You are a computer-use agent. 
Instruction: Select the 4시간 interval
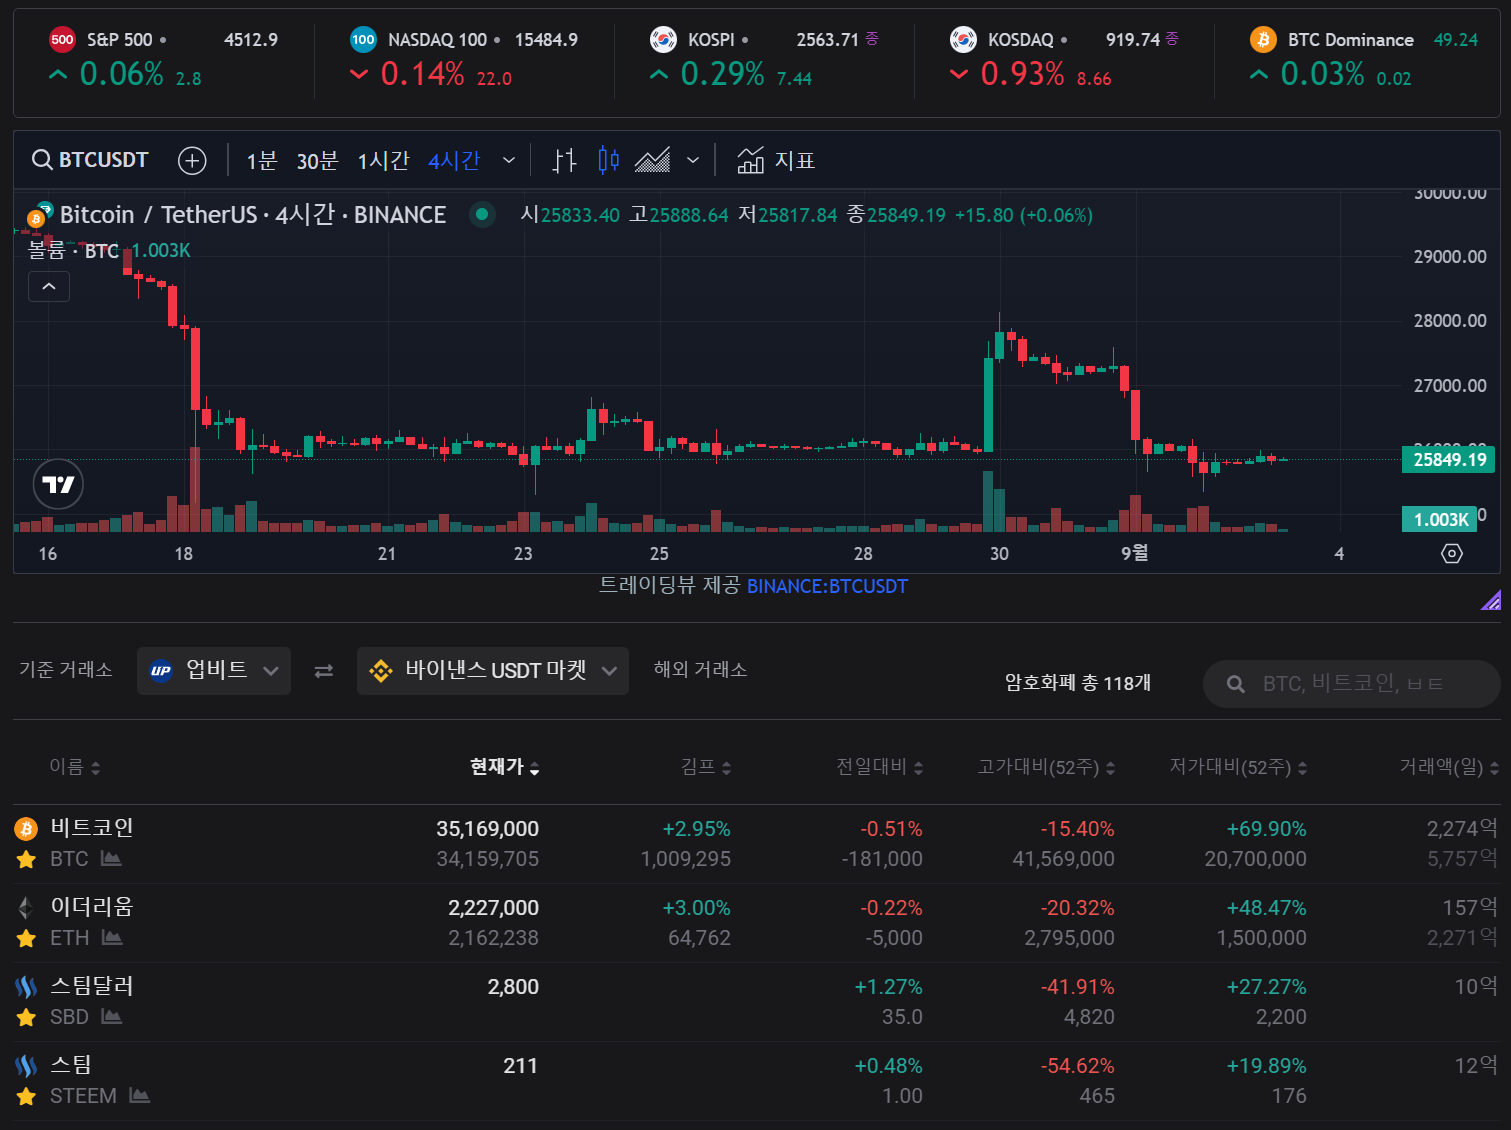tap(454, 160)
